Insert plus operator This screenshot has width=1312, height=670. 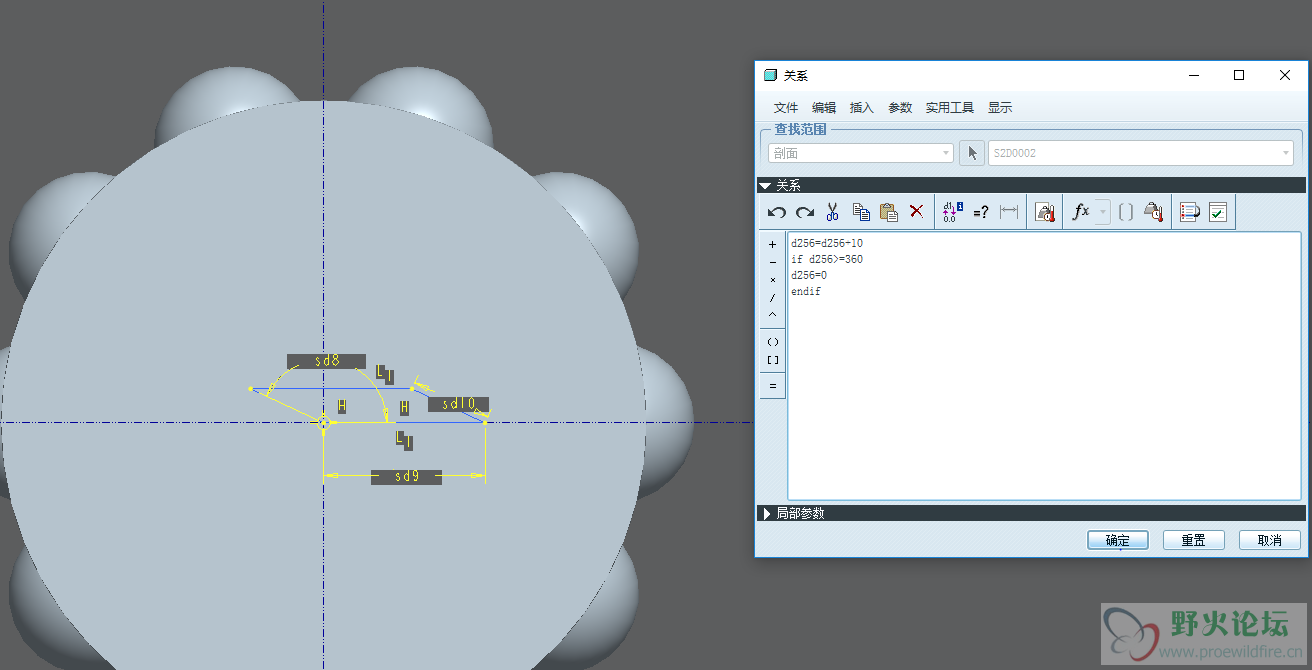tap(772, 244)
